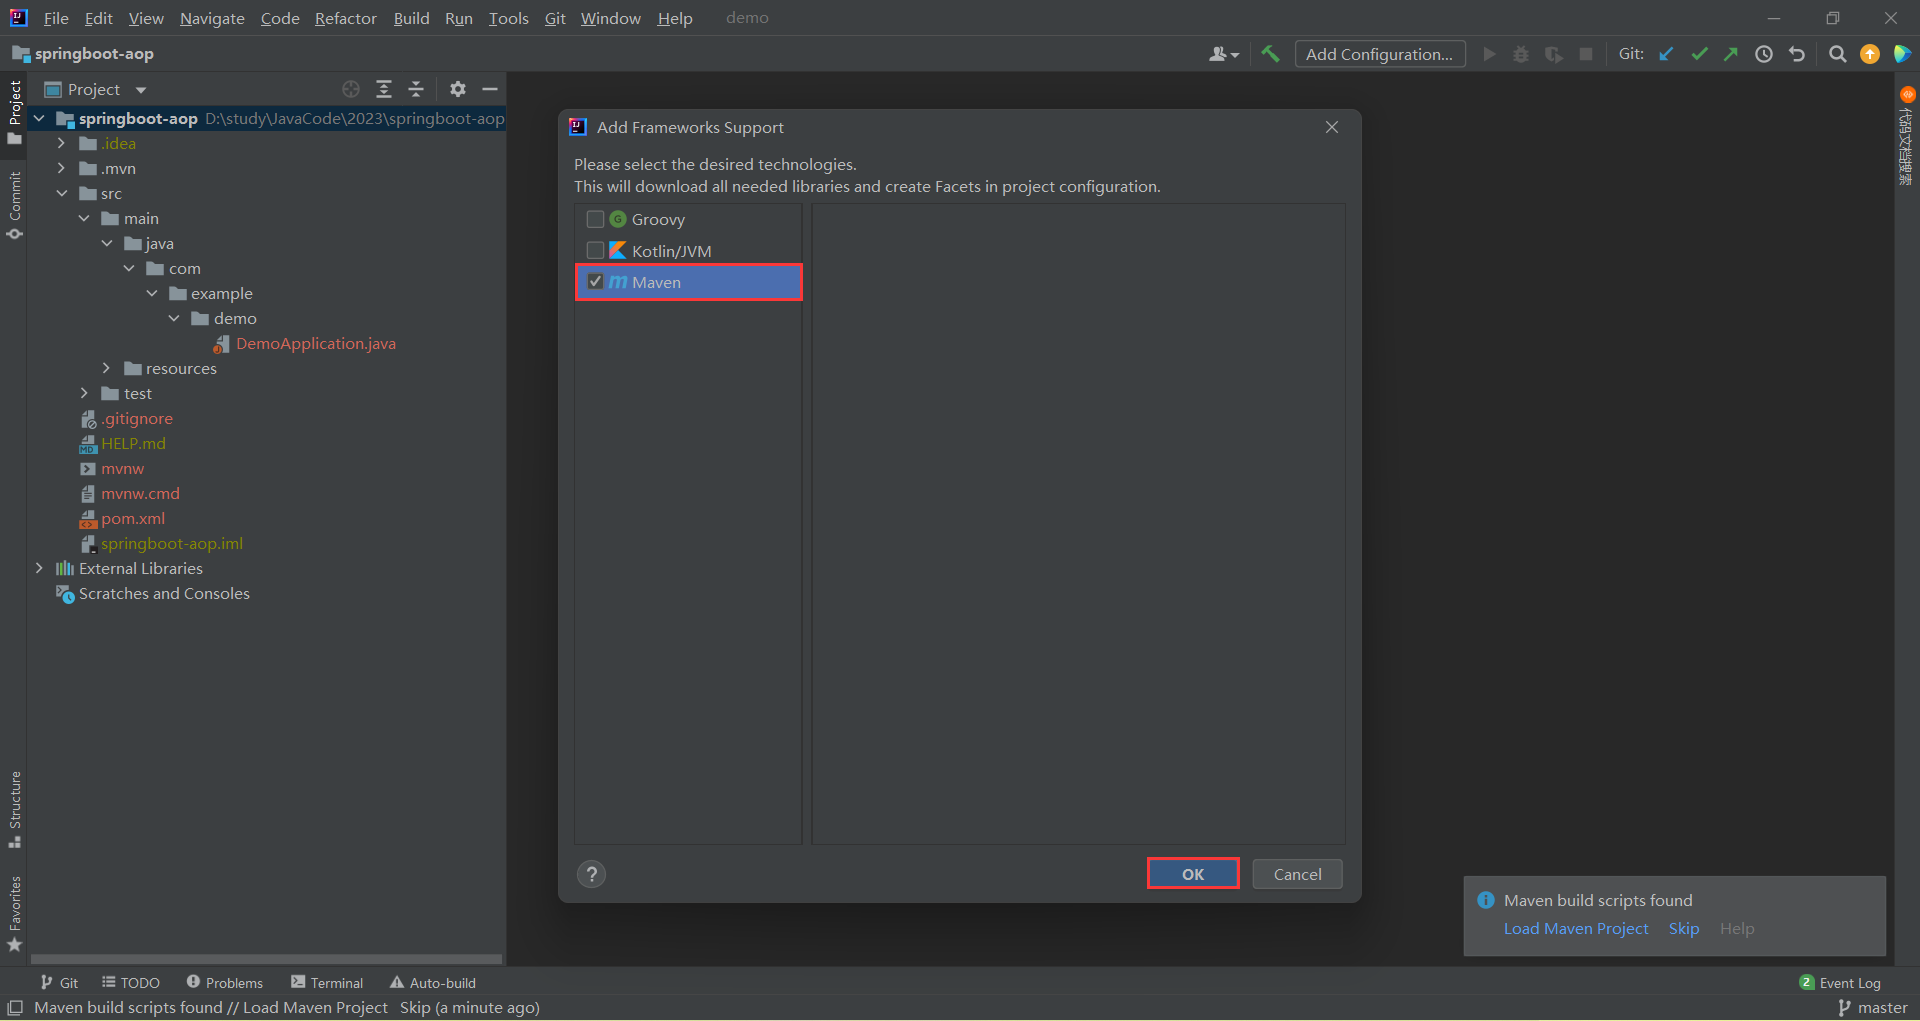Screen dimensions: 1920x1021
Task: Enable the Groovy checkbox
Action: (595, 219)
